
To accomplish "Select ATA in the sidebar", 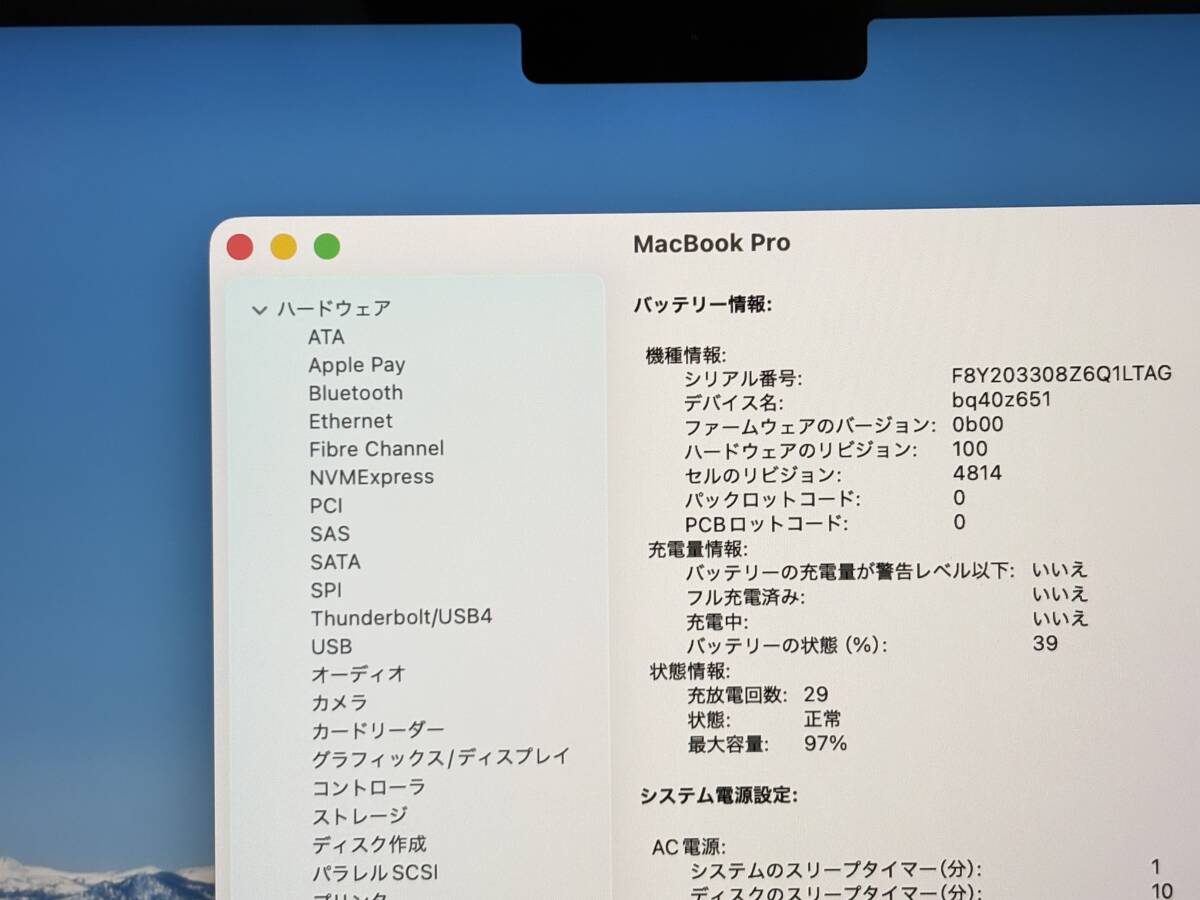I will click(x=326, y=337).
